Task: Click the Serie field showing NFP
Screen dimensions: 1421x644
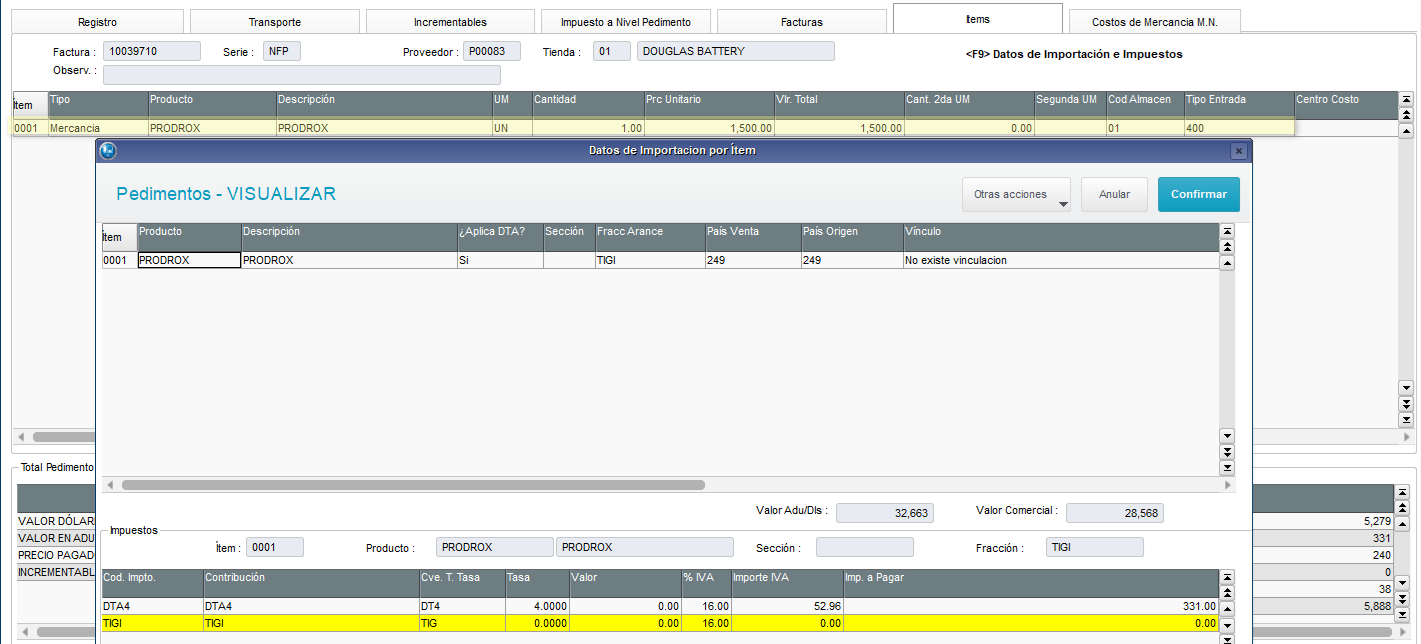Action: point(281,51)
